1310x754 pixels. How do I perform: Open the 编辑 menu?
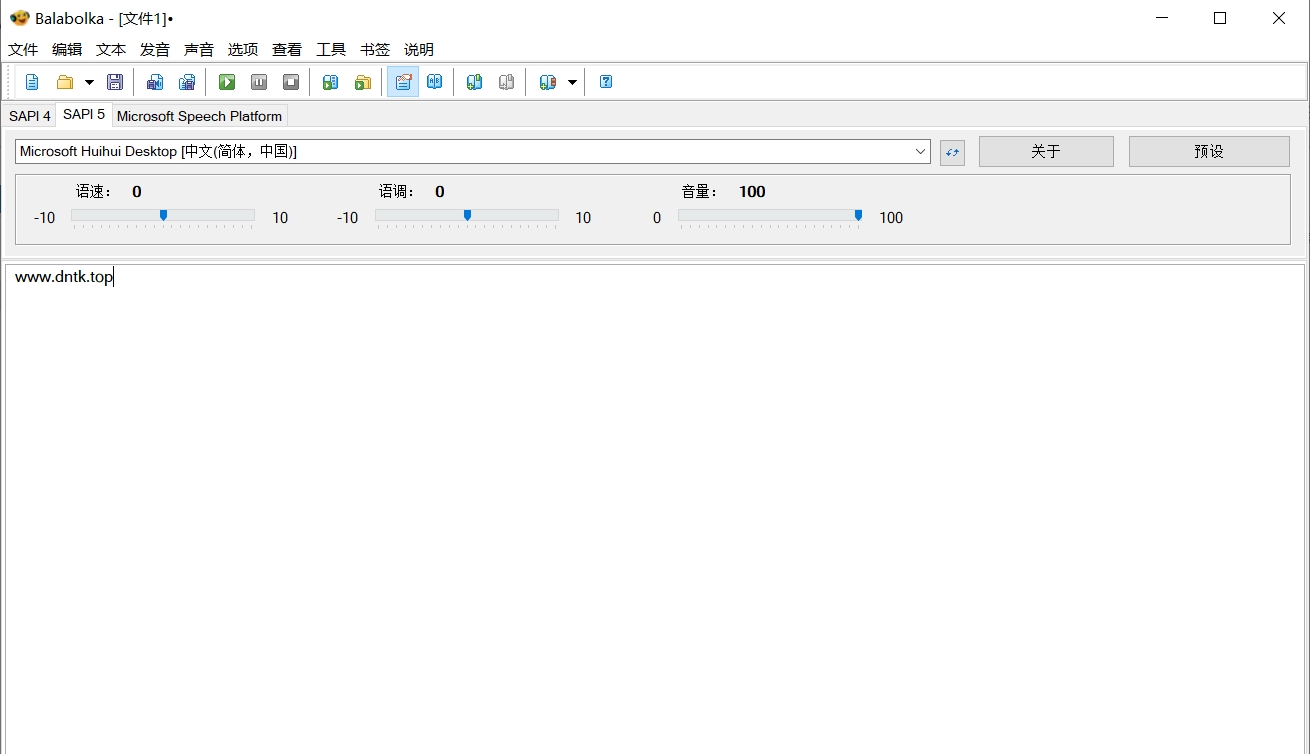[67, 49]
